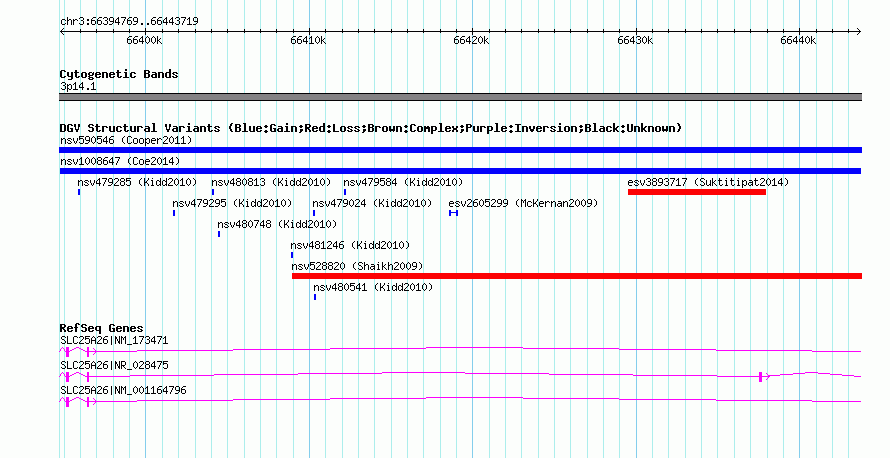Select the blue nsv590546 gain bar
The width and height of the screenshot is (890, 458).
460,150
